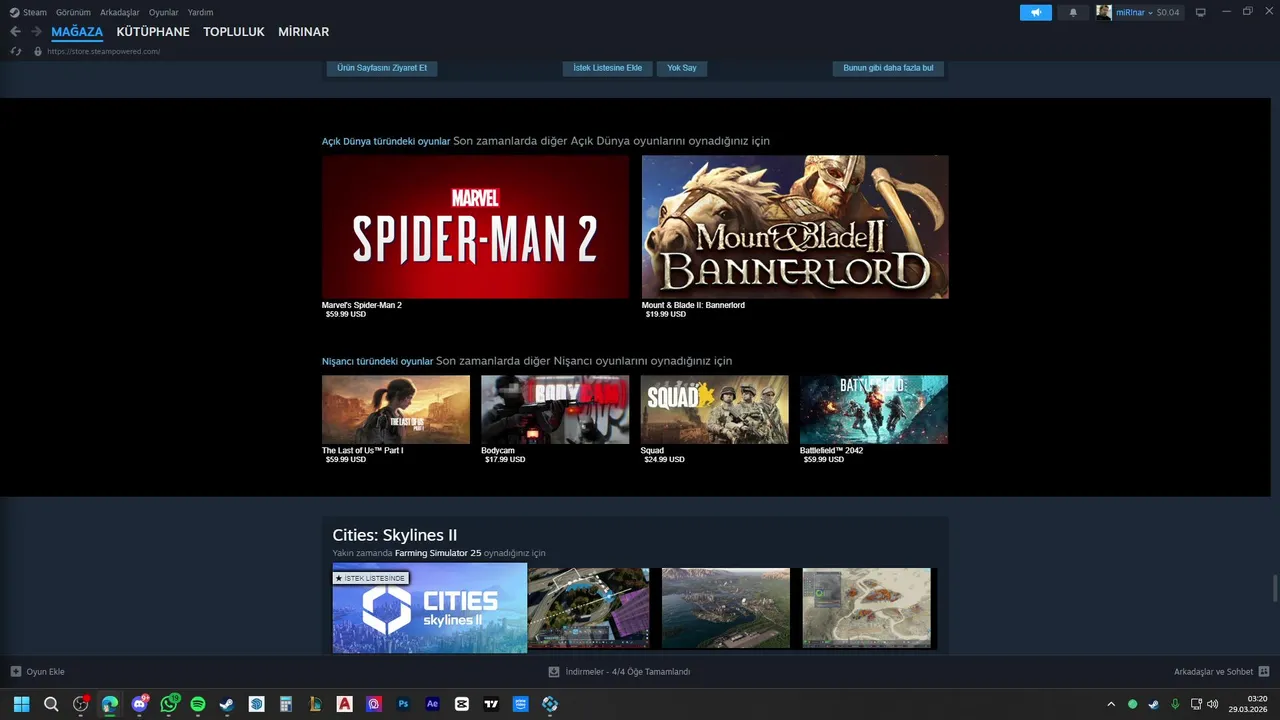Open TradingView from the taskbar
The image size is (1280, 720).
[491, 704]
